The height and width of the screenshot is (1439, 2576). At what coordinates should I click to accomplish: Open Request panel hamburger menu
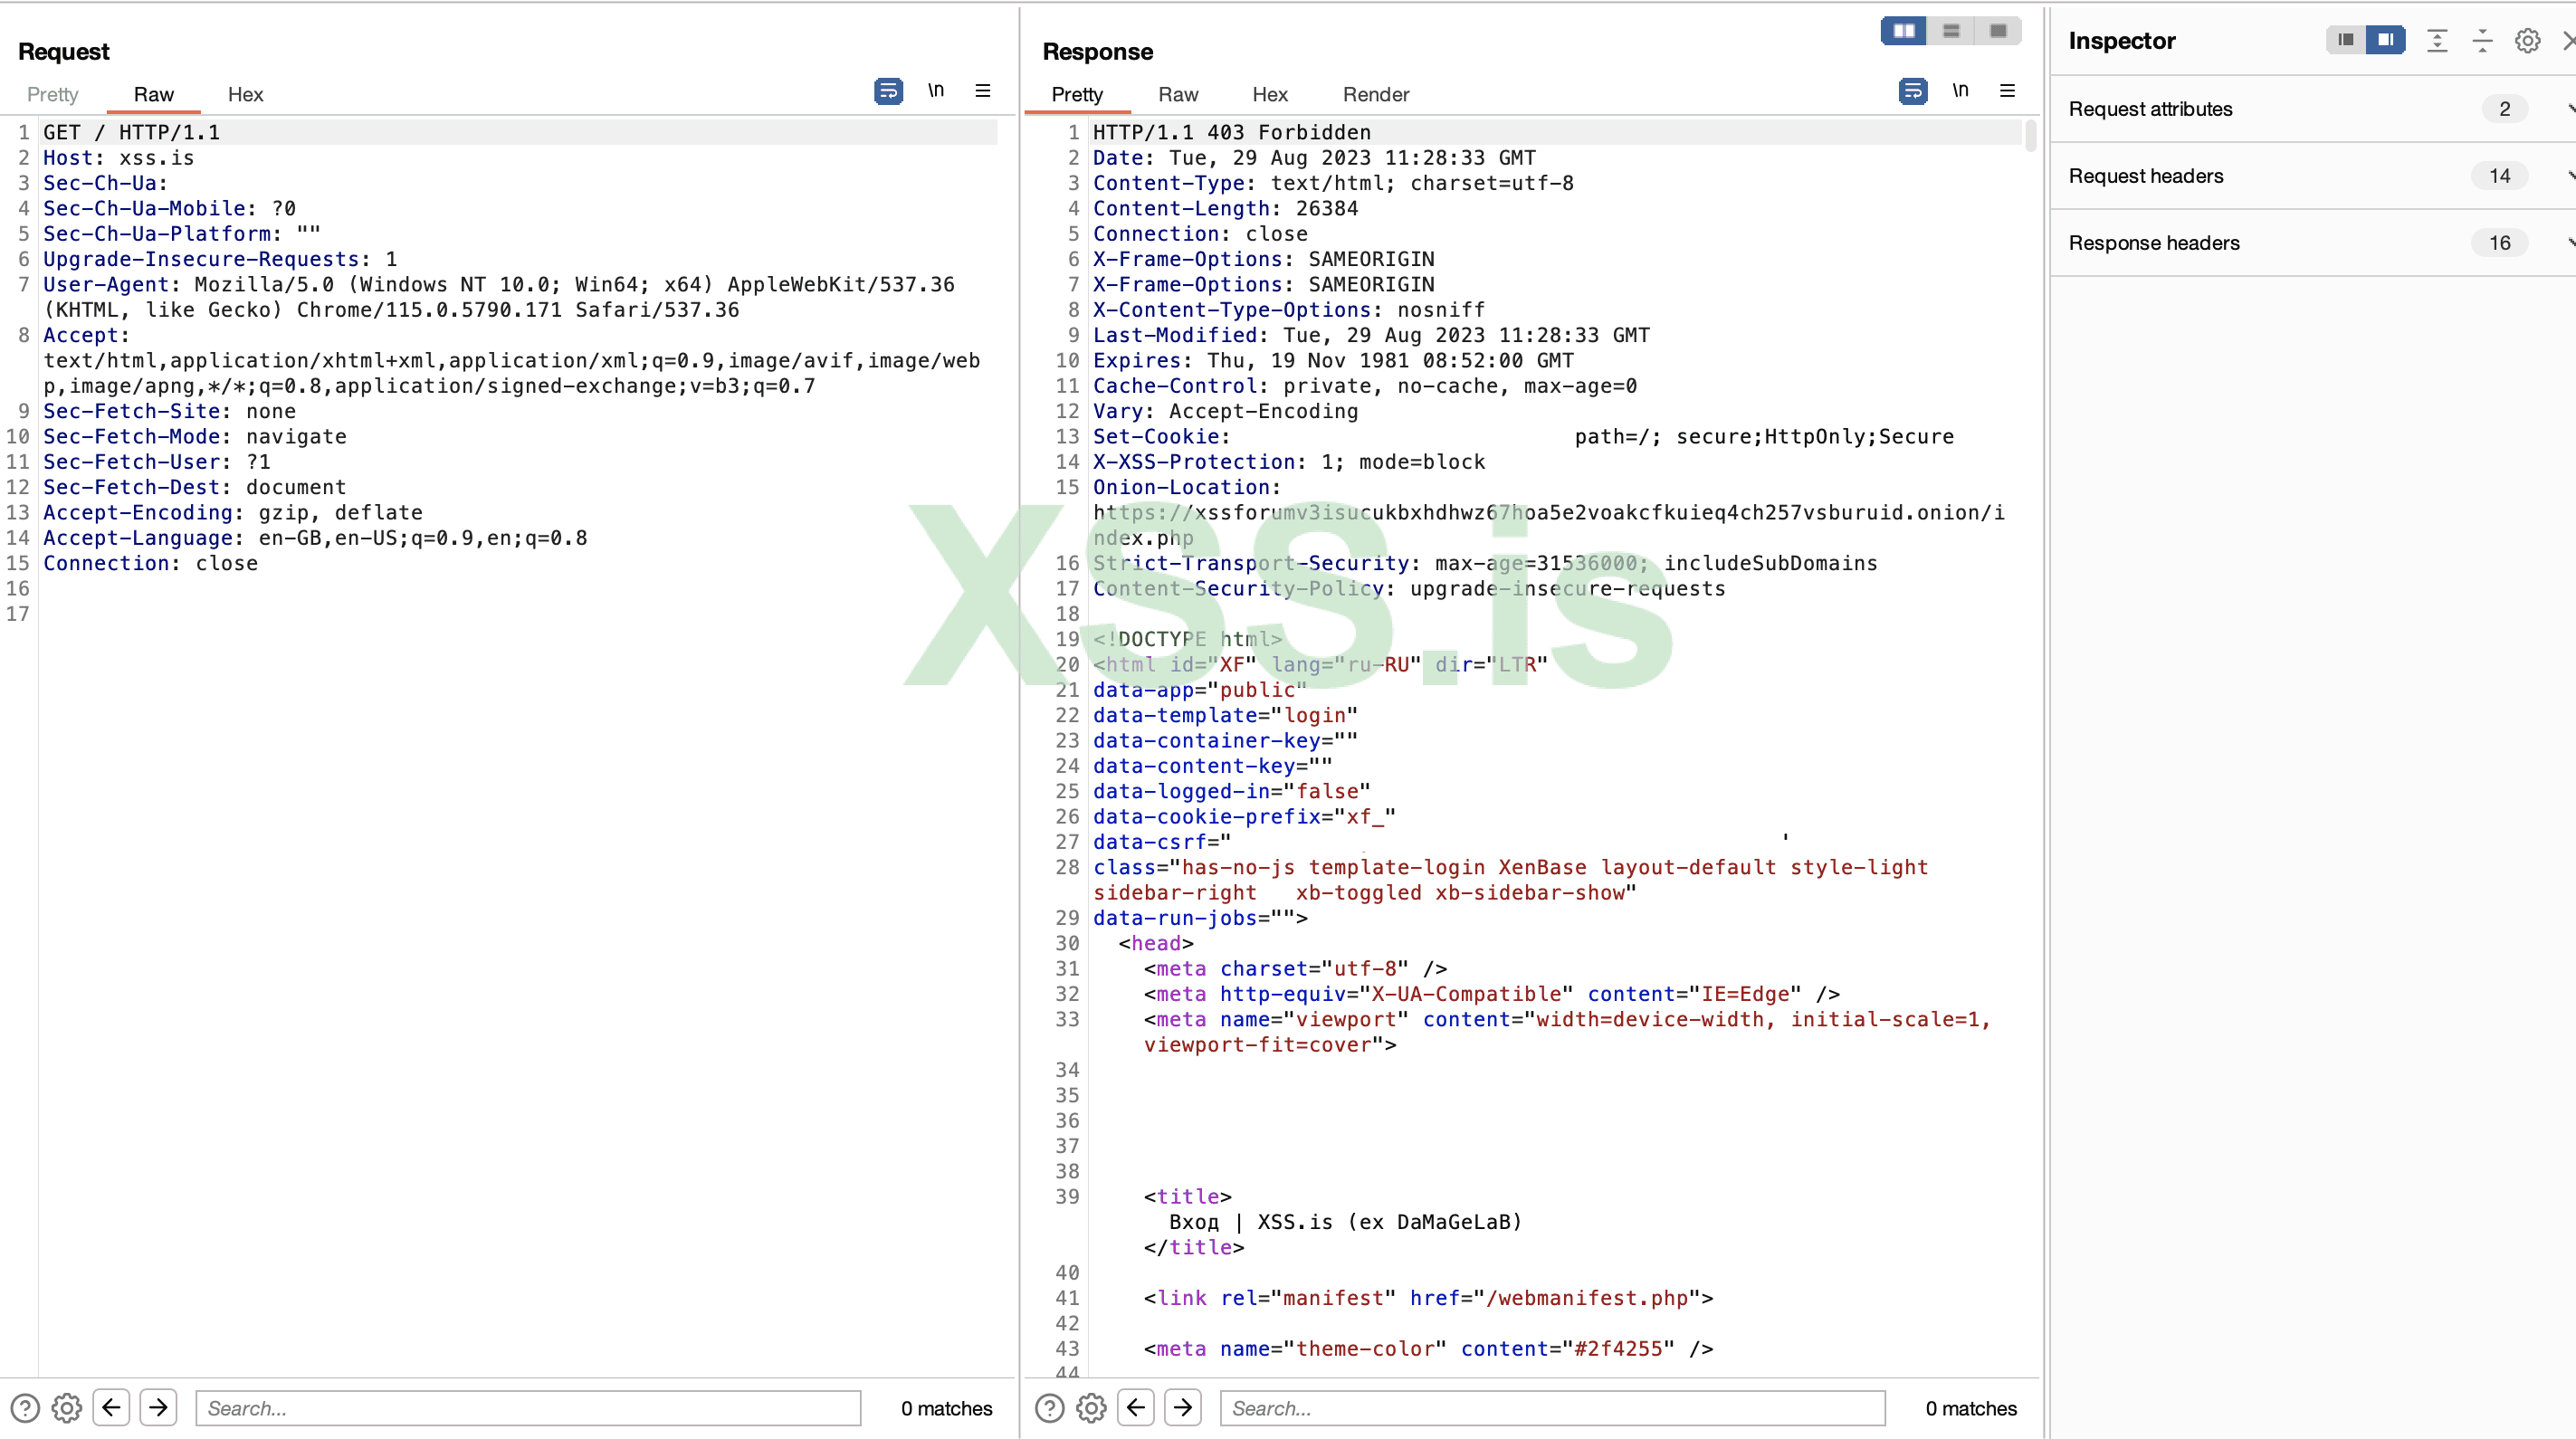click(982, 91)
